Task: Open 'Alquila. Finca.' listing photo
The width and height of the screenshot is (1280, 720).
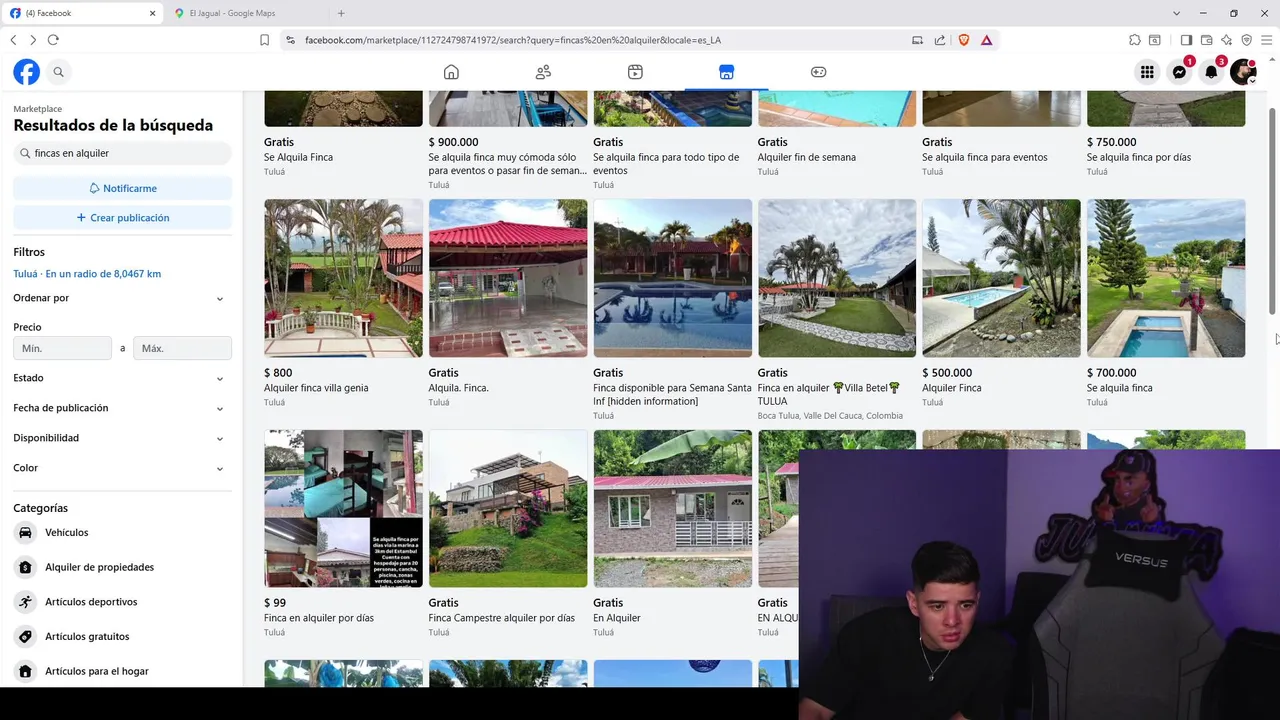Action: 508,278
